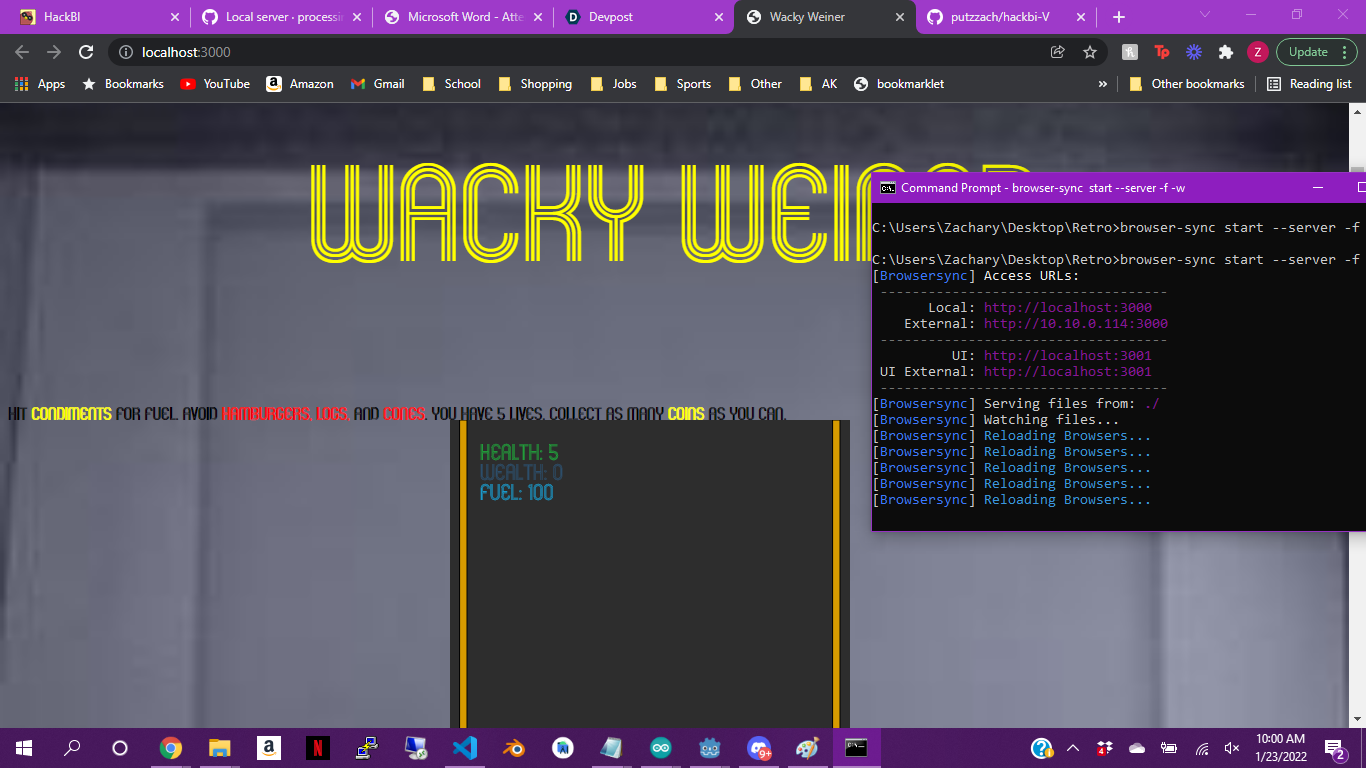Open Netflix app in taskbar
Image resolution: width=1366 pixels, height=768 pixels.
317,747
